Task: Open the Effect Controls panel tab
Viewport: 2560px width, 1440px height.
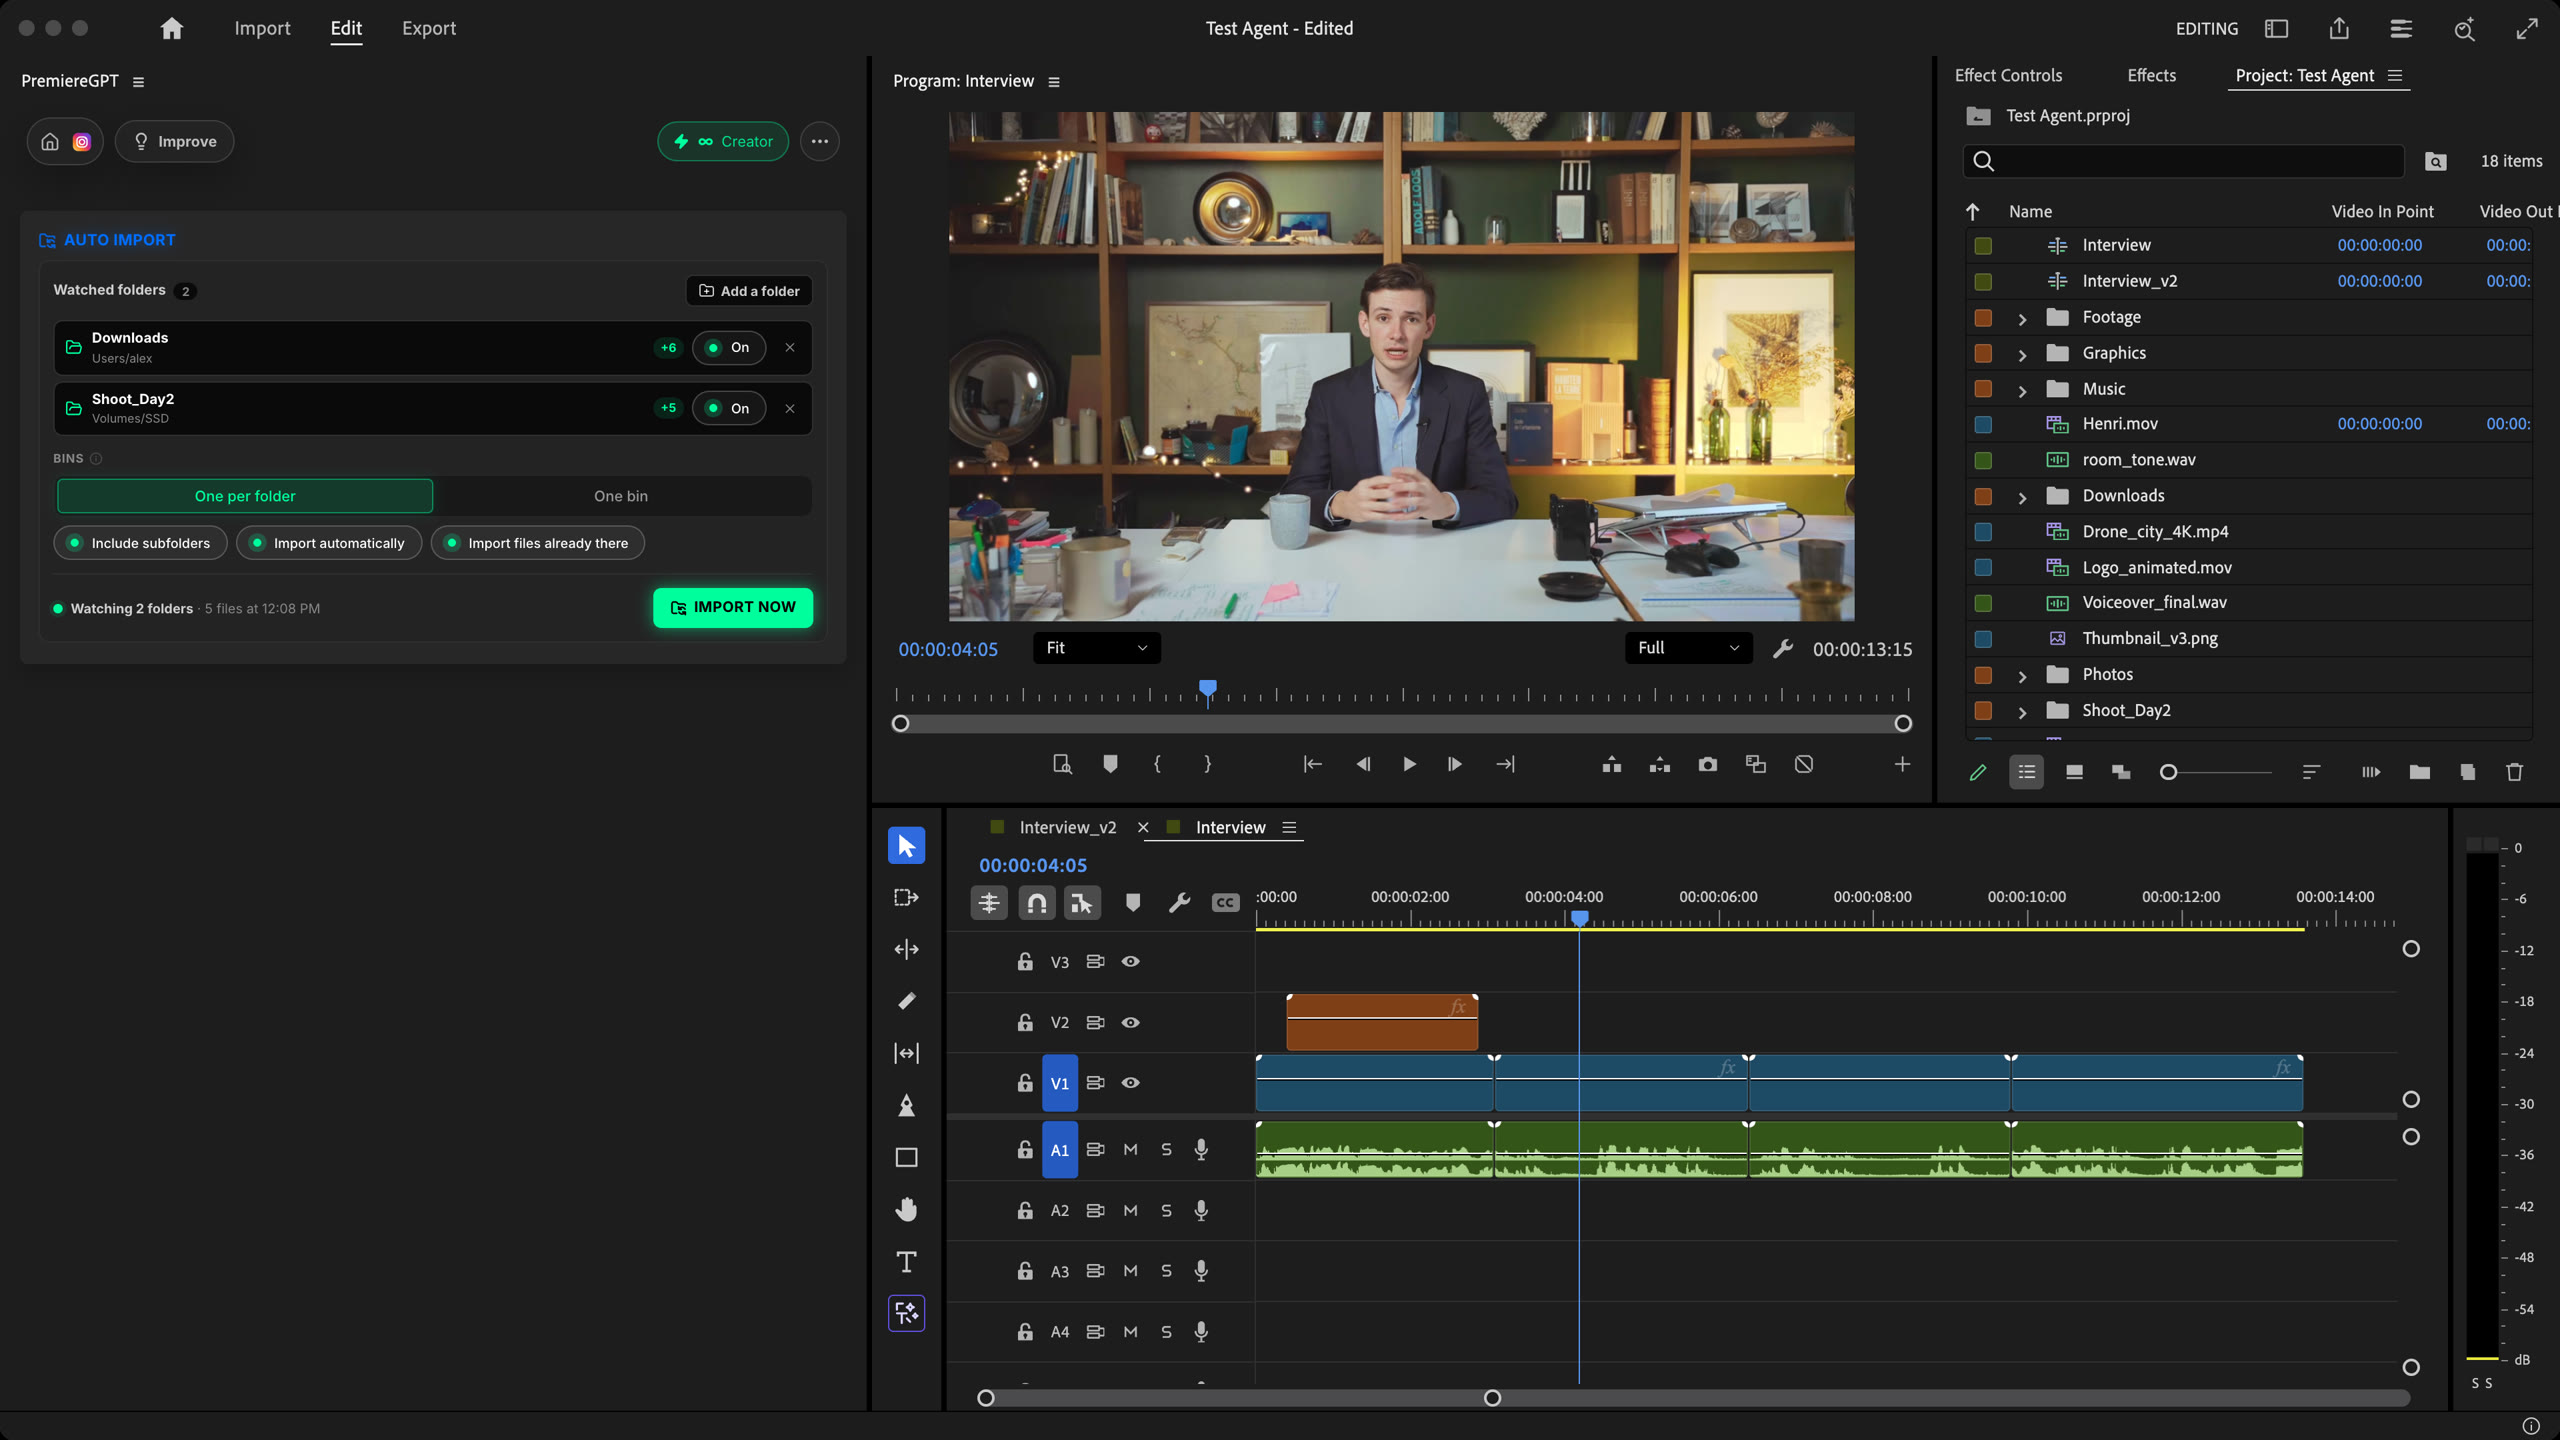Action: tap(2008, 75)
